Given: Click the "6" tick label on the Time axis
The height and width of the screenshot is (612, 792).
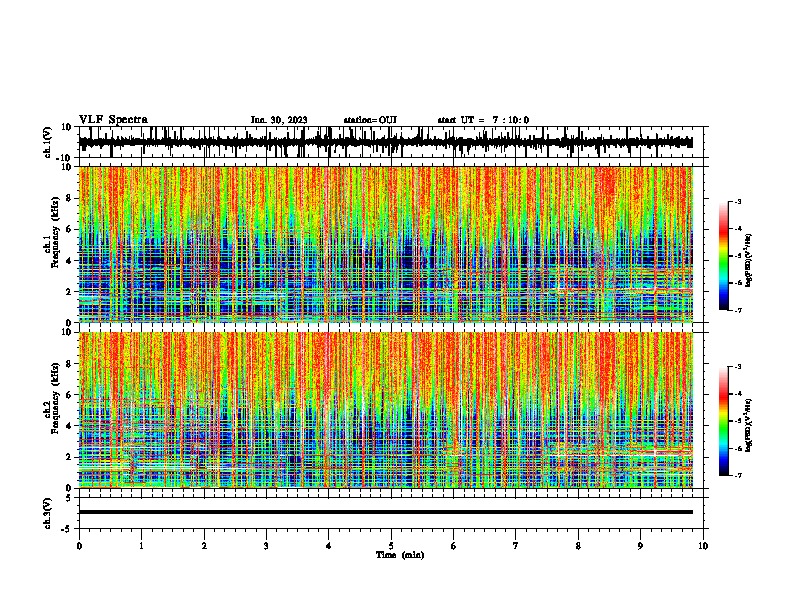Looking at the screenshot, I should (x=454, y=546).
